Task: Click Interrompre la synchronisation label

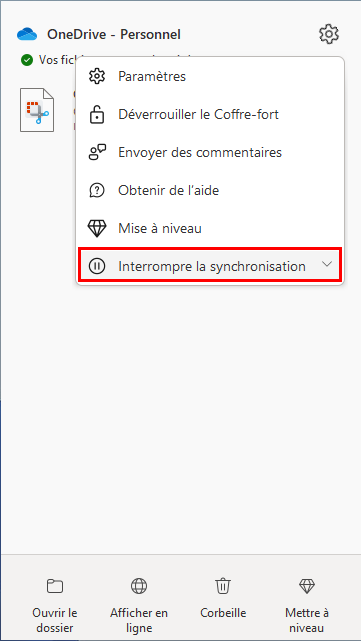Action: (x=212, y=267)
